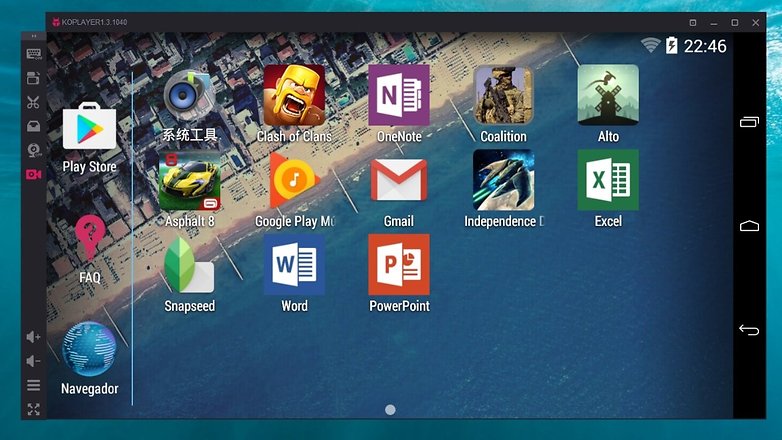Viewport: 782px width, 440px height.
Task: Open the PowerPoint app
Action: pos(398,265)
